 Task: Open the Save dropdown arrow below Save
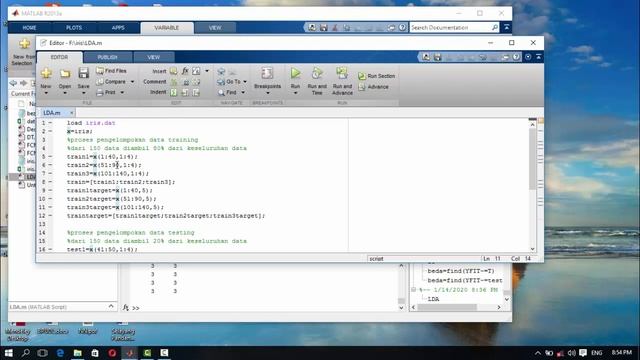(84, 93)
